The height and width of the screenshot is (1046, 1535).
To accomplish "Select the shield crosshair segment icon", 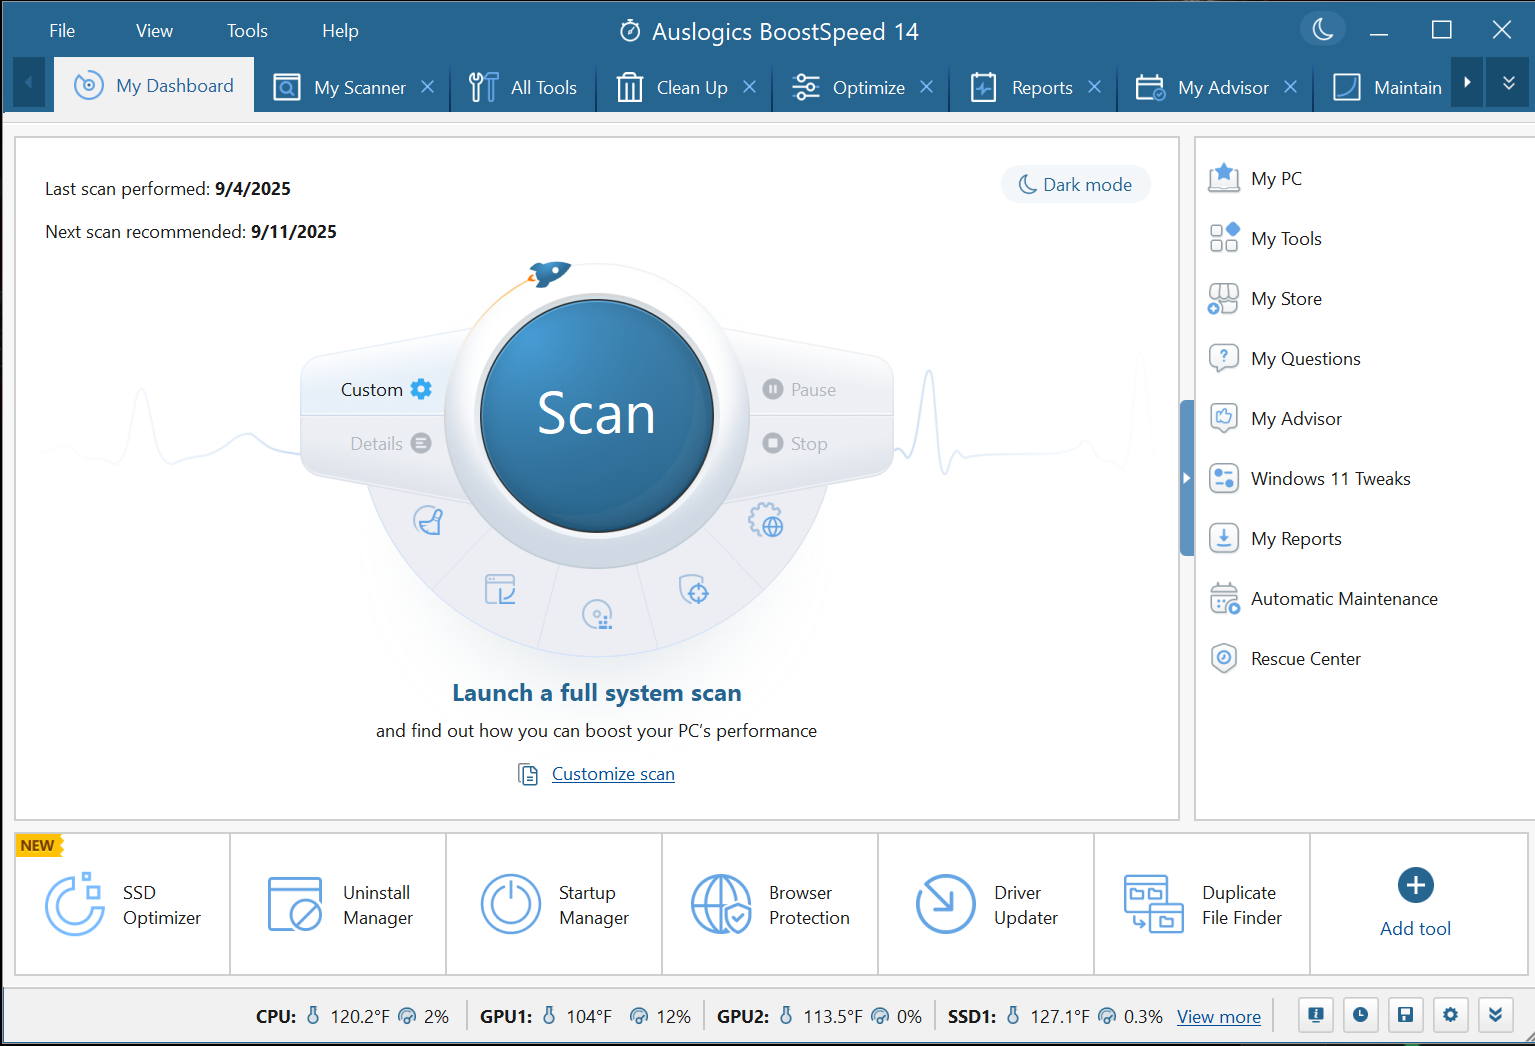I will pyautogui.click(x=694, y=589).
